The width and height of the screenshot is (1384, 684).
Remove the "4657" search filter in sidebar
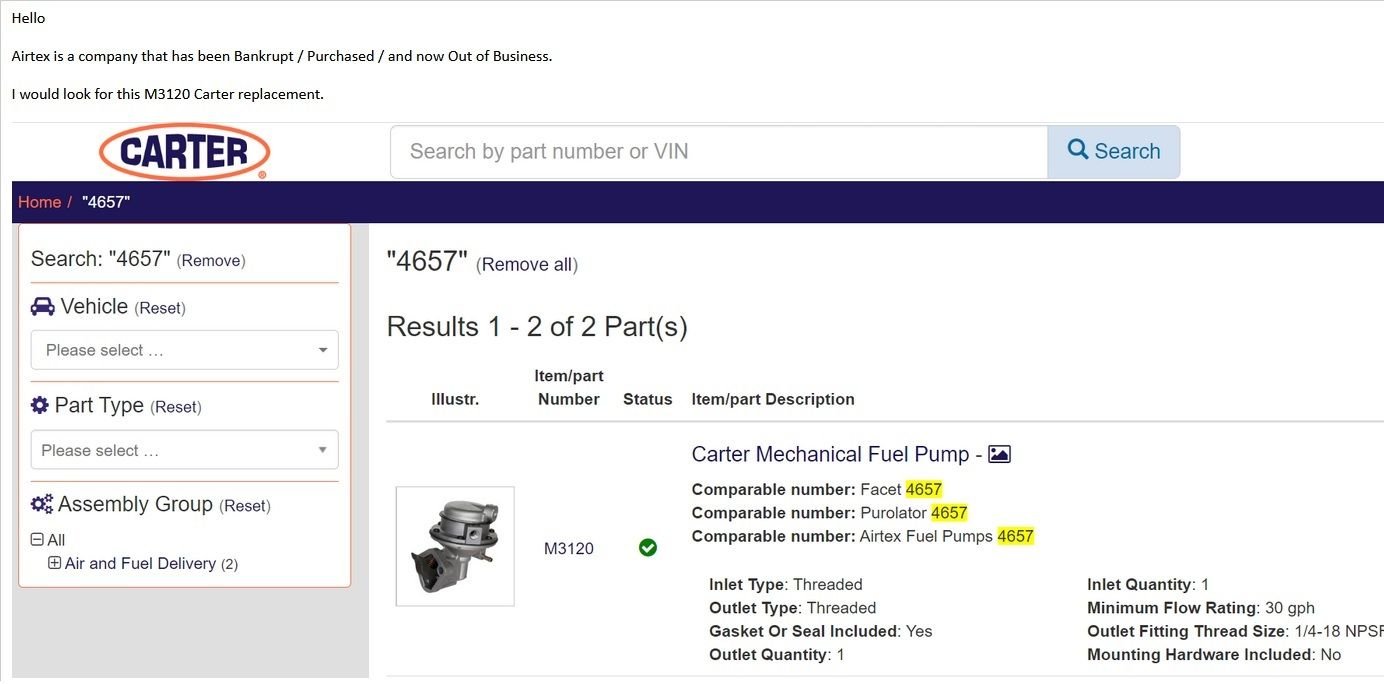(211, 261)
